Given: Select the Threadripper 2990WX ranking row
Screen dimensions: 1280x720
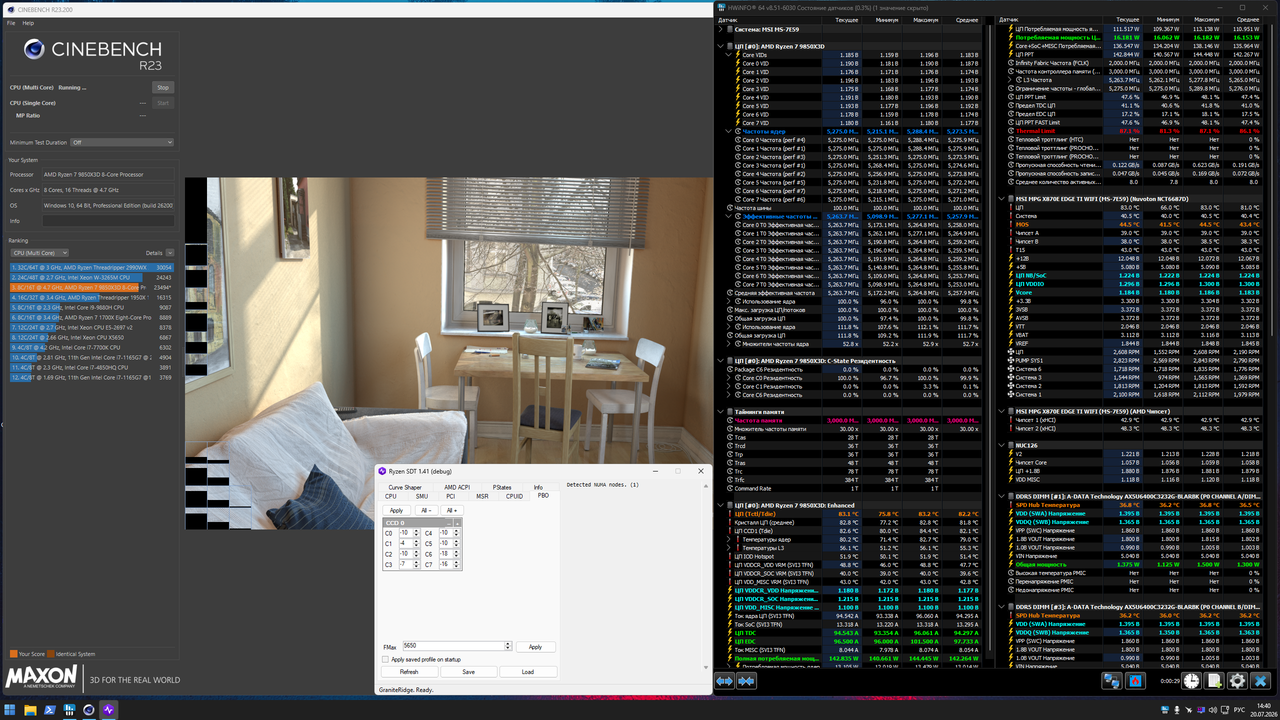Looking at the screenshot, I should [x=91, y=268].
